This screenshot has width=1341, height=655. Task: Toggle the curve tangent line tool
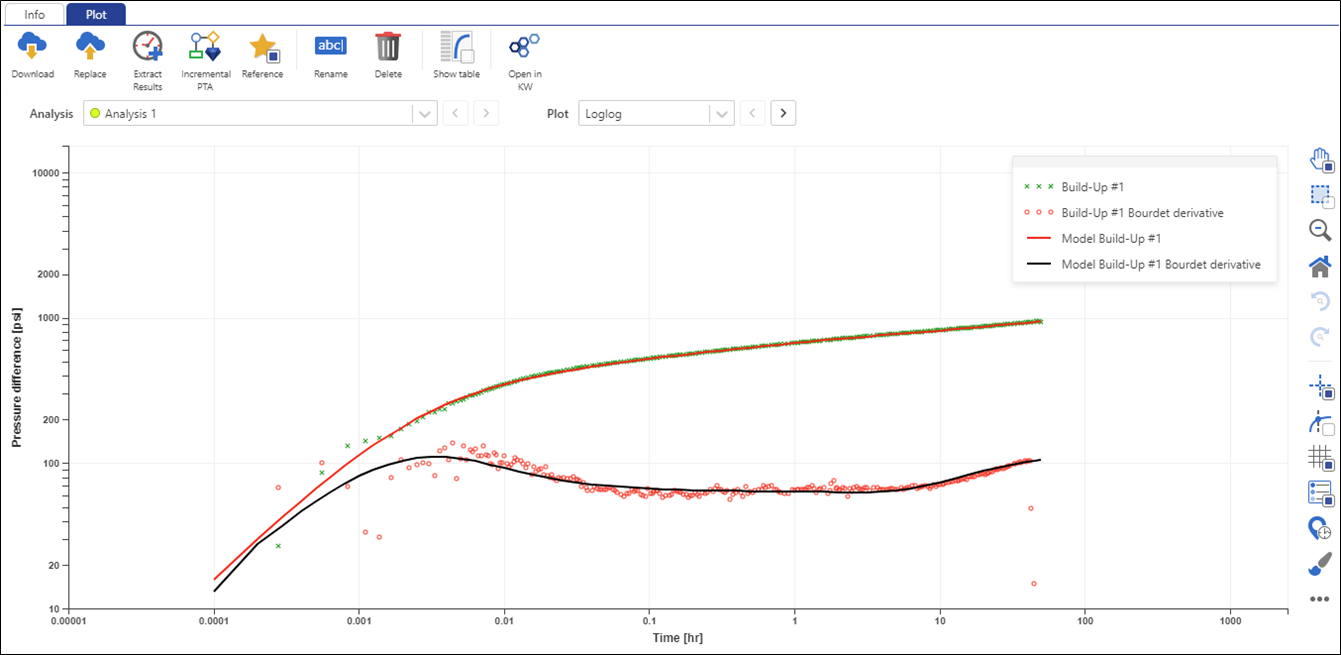click(1320, 423)
